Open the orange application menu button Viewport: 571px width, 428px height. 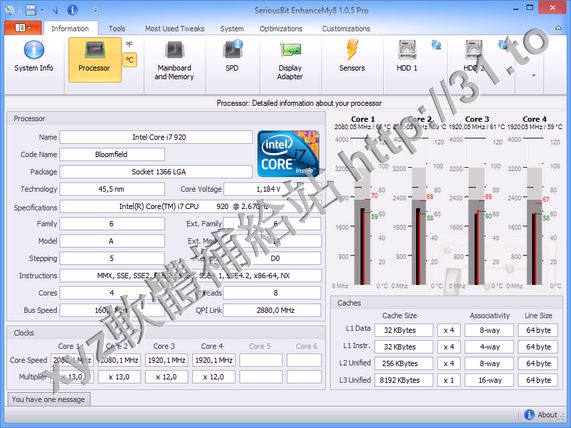tap(23, 28)
